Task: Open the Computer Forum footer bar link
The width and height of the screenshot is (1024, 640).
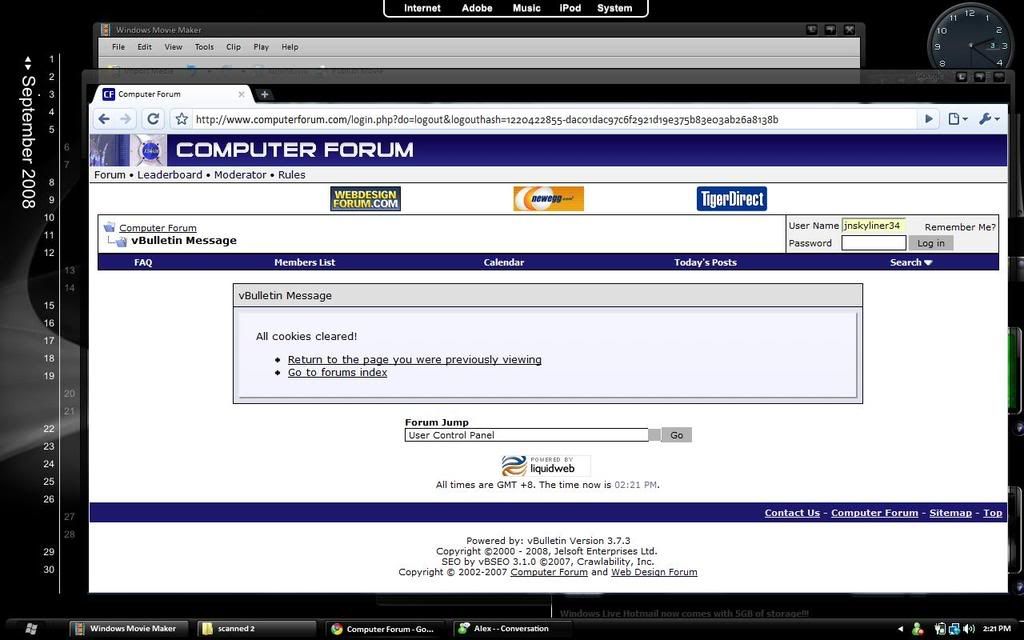Action: [874, 513]
